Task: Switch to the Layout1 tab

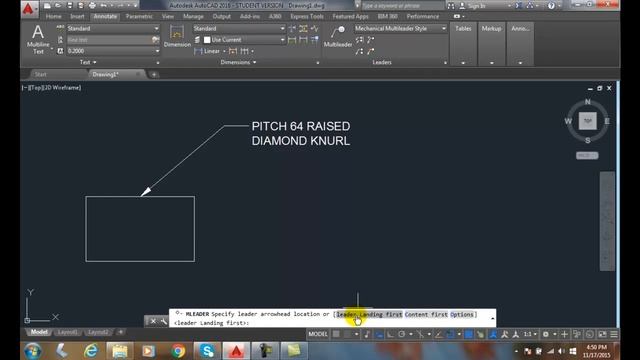Action: (68, 332)
